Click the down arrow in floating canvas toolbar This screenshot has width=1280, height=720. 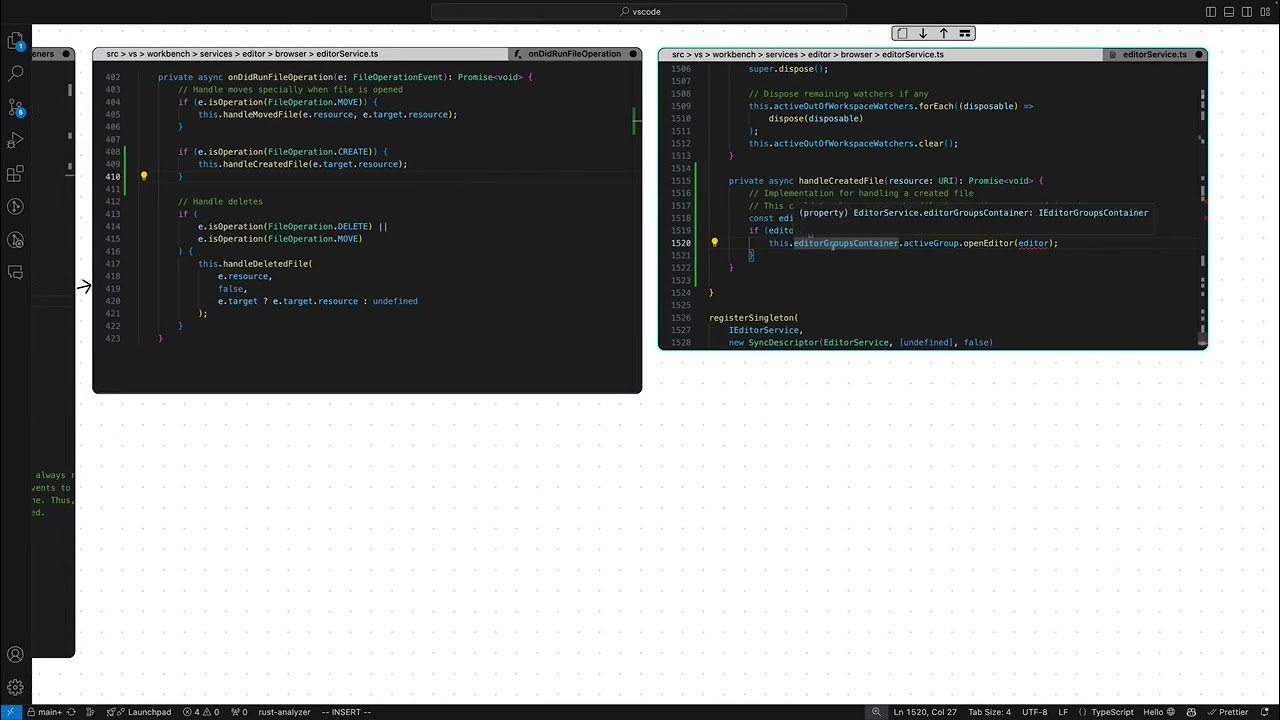click(x=923, y=33)
